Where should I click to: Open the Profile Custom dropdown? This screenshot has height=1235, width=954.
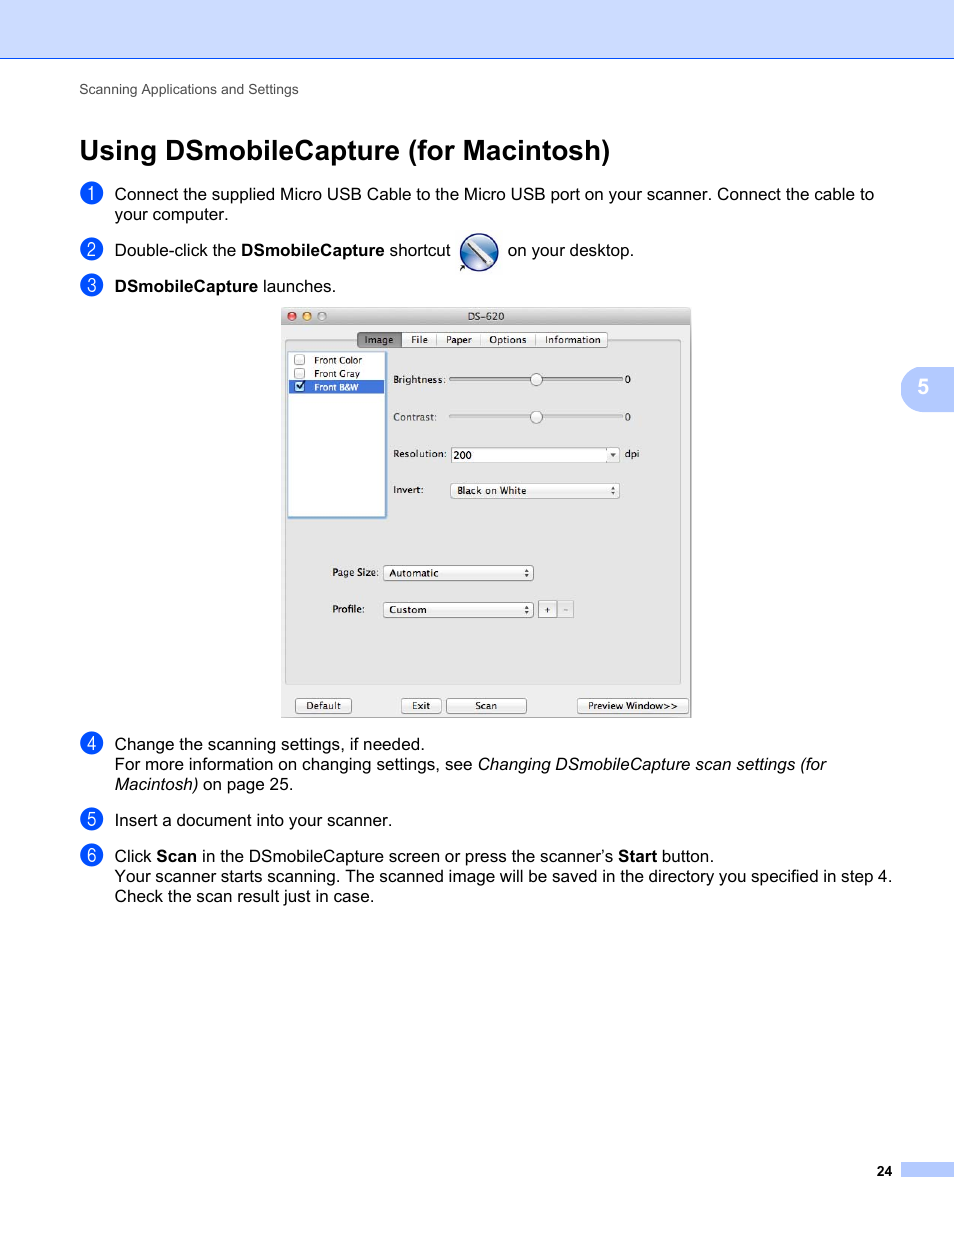(x=458, y=610)
